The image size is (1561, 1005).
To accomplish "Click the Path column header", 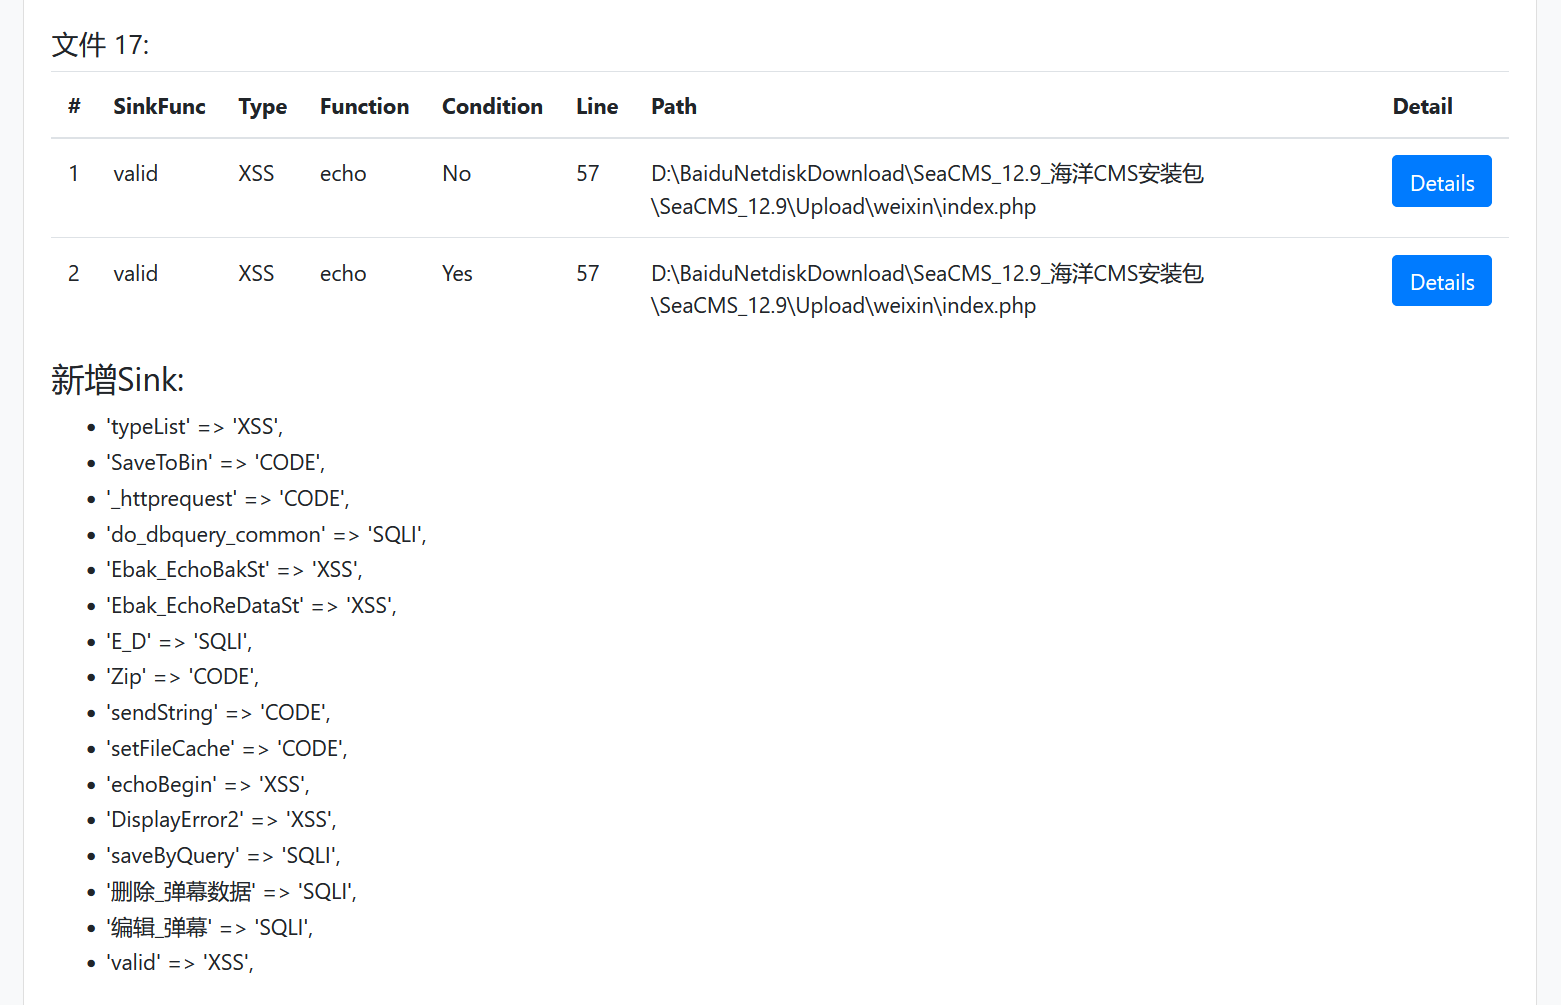I will tap(673, 106).
